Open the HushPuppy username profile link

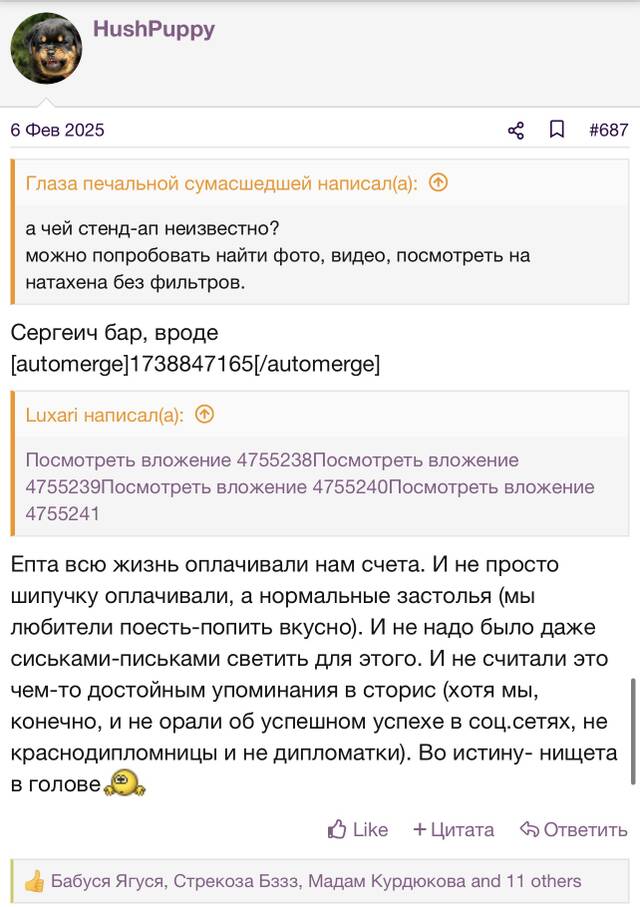pos(154,30)
